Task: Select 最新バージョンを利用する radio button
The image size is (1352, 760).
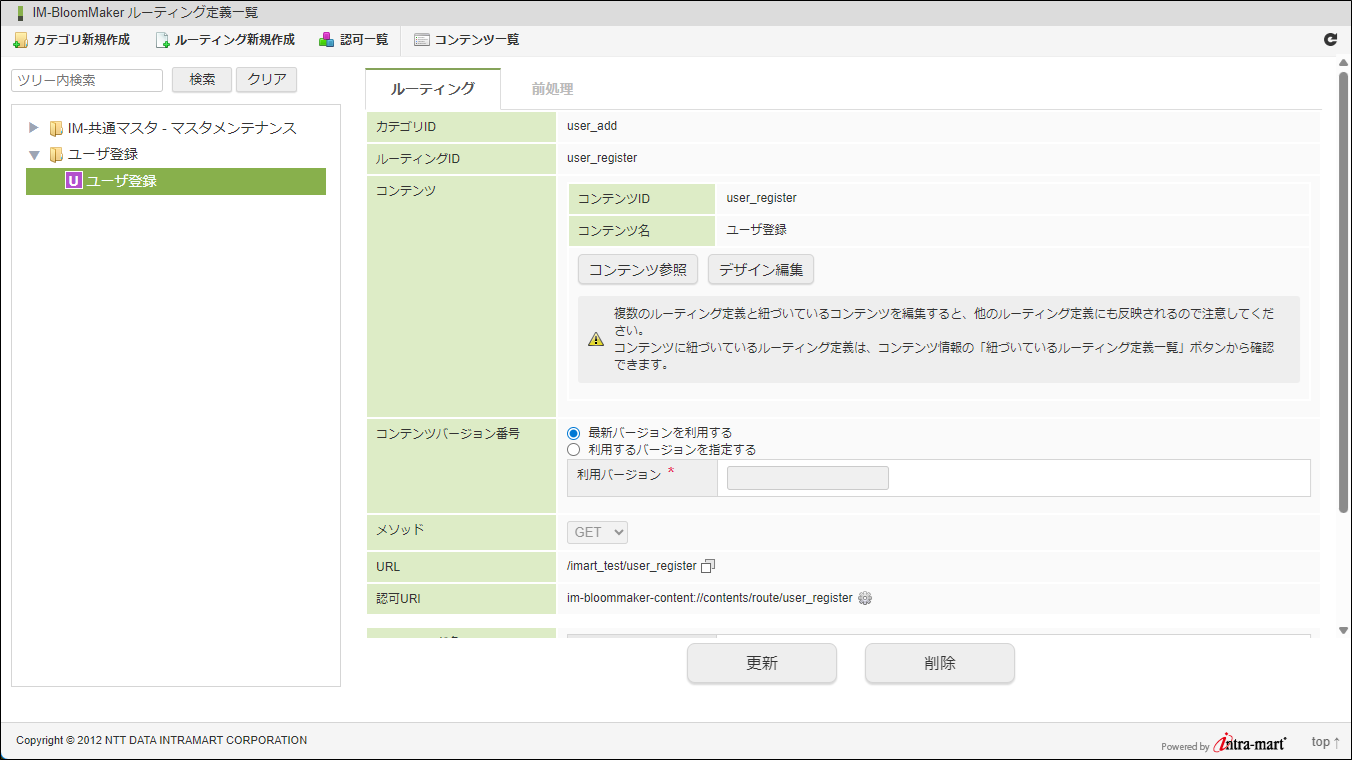Action: click(x=574, y=433)
